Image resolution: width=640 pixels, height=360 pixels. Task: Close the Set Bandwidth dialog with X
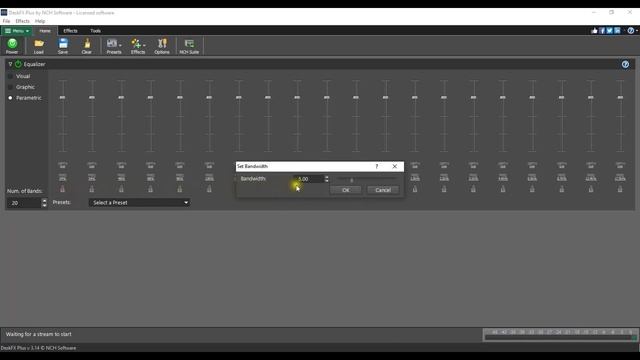coord(395,166)
